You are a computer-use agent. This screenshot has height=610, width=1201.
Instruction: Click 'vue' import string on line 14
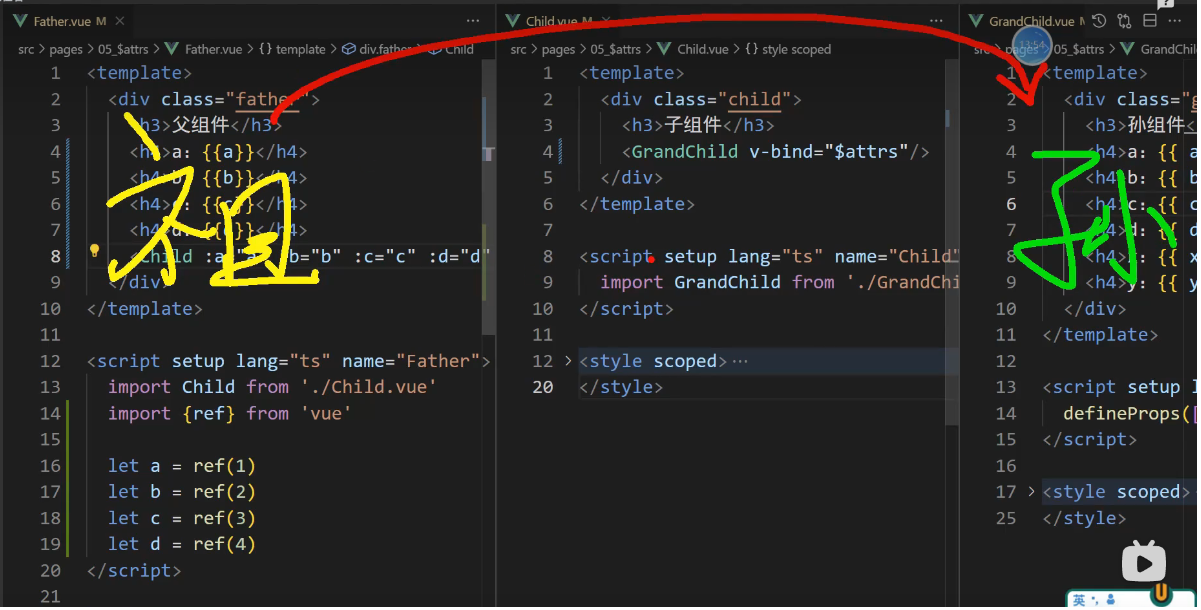click(325, 413)
